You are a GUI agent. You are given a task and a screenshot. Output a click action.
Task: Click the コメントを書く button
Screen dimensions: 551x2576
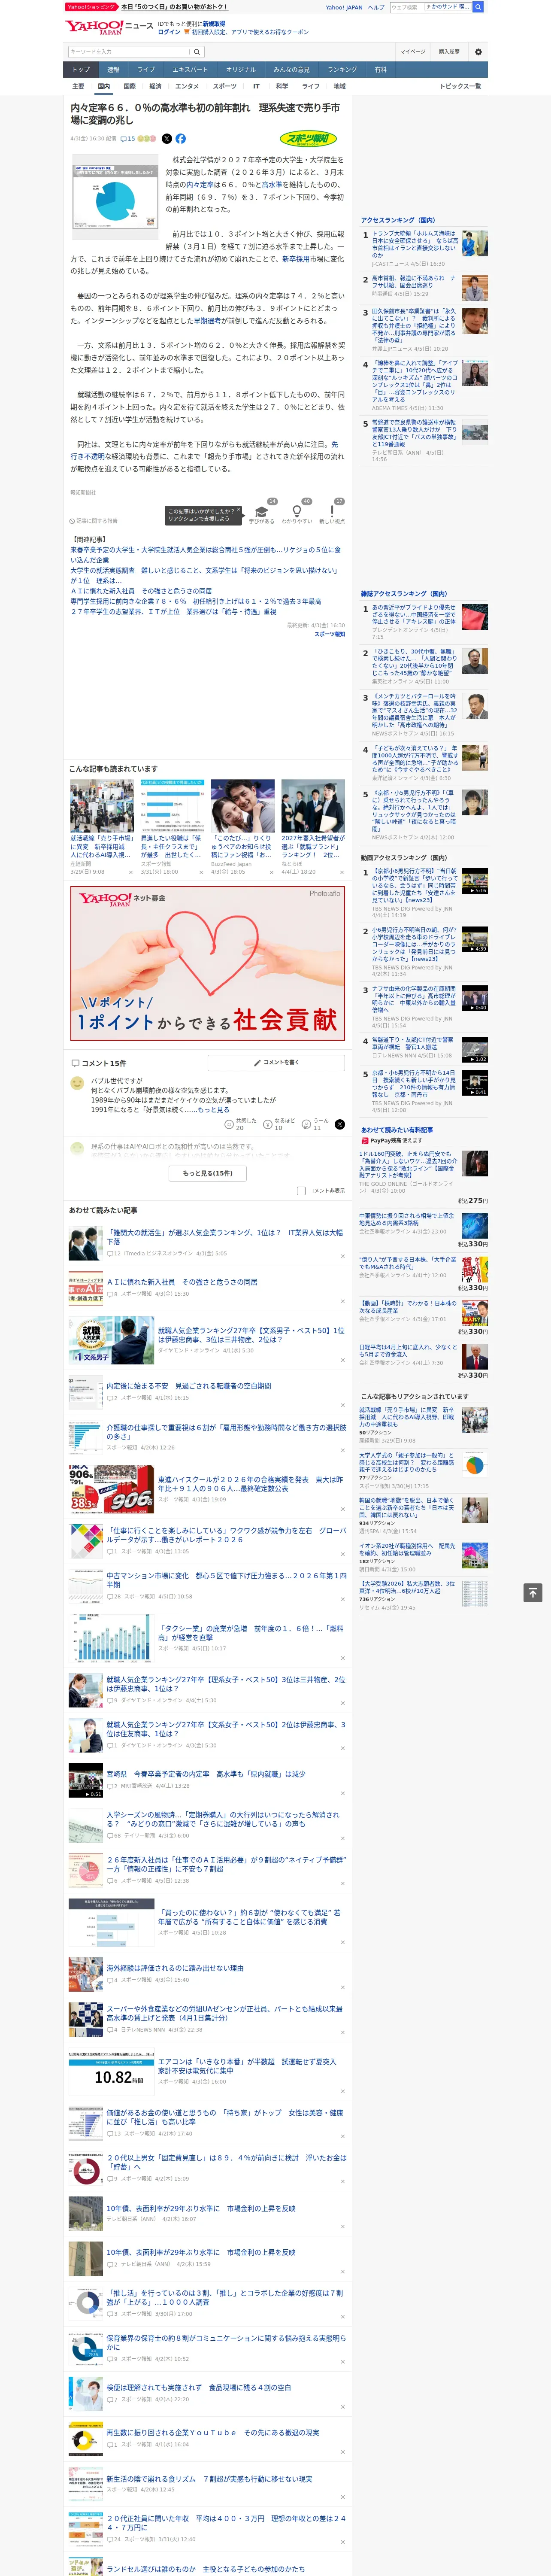tap(276, 1063)
